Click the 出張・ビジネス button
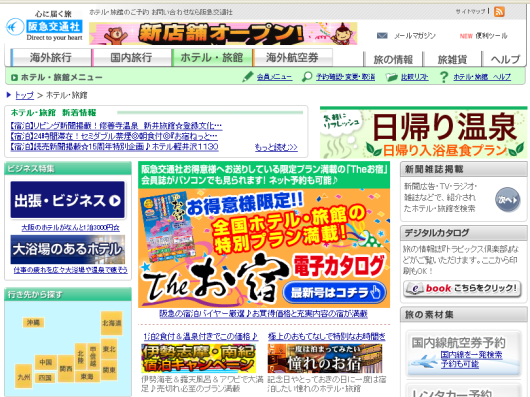This screenshot has height=397, width=530. pyautogui.click(x=68, y=200)
